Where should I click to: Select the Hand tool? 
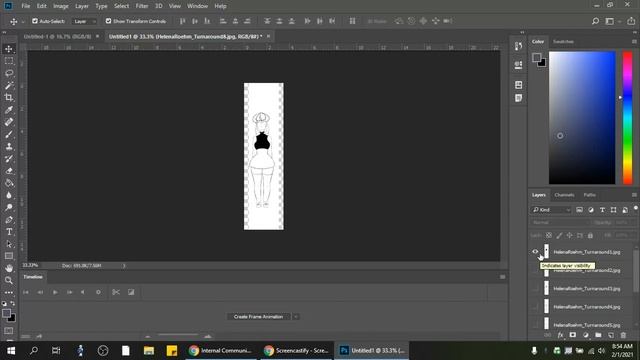(x=9, y=268)
